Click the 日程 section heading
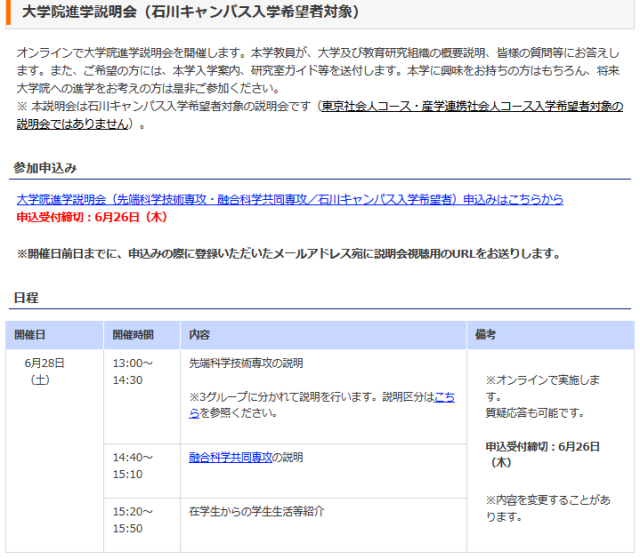The image size is (640, 559). tap(27, 298)
